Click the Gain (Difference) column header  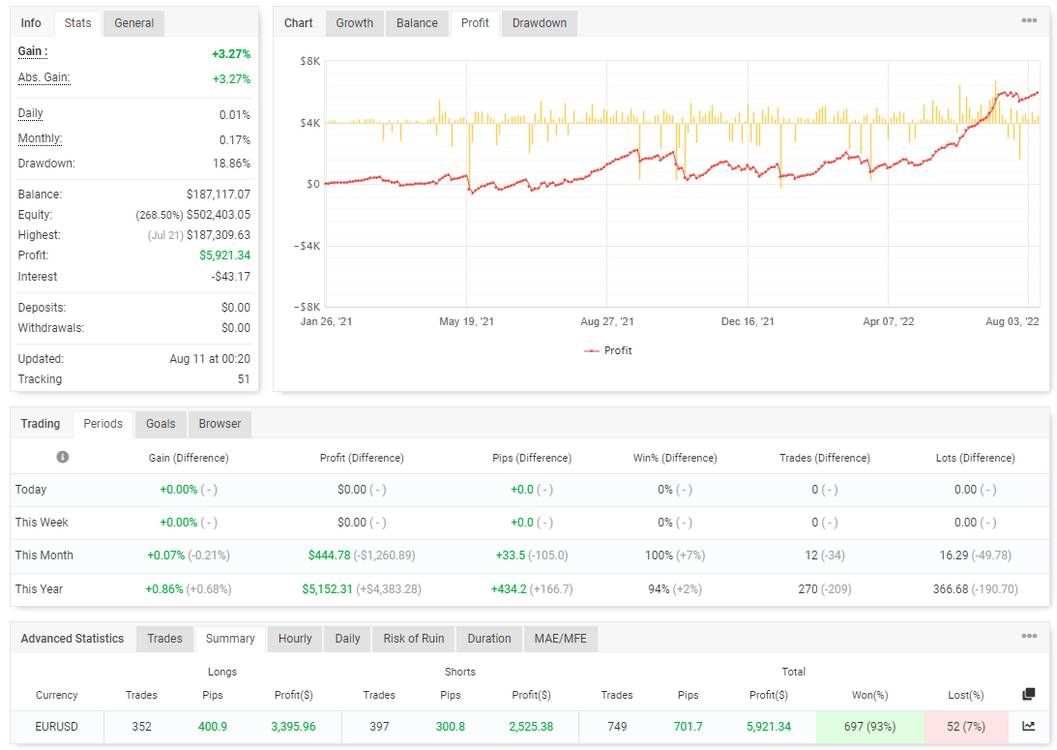click(189, 458)
